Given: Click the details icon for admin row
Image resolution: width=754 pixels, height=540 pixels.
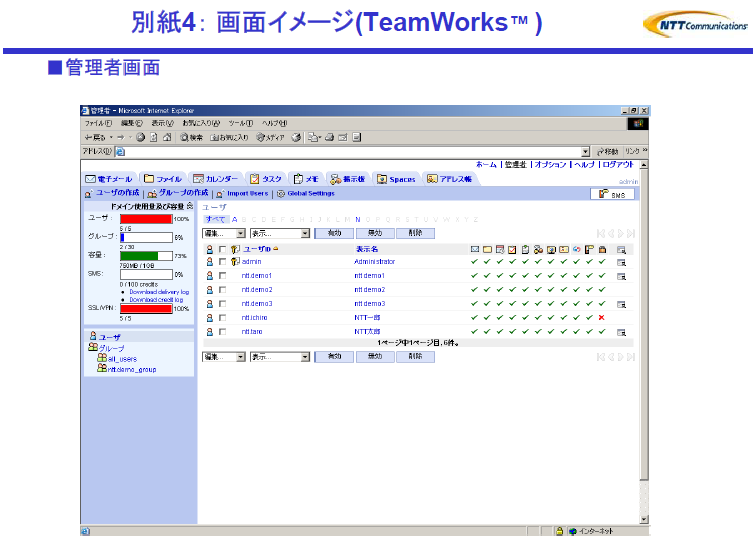Looking at the screenshot, I should coord(621,262).
